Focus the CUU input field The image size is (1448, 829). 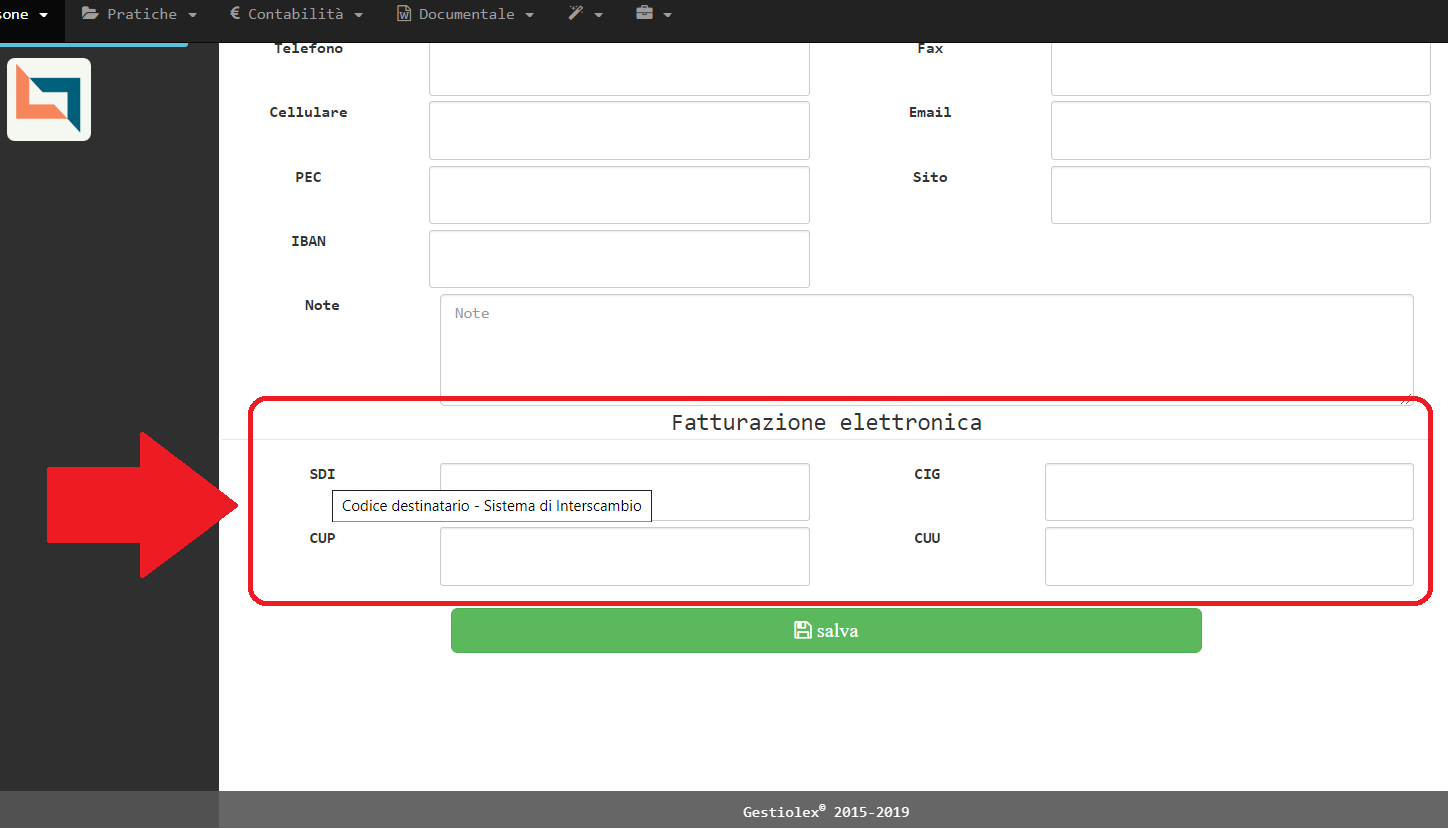pyautogui.click(x=1229, y=556)
